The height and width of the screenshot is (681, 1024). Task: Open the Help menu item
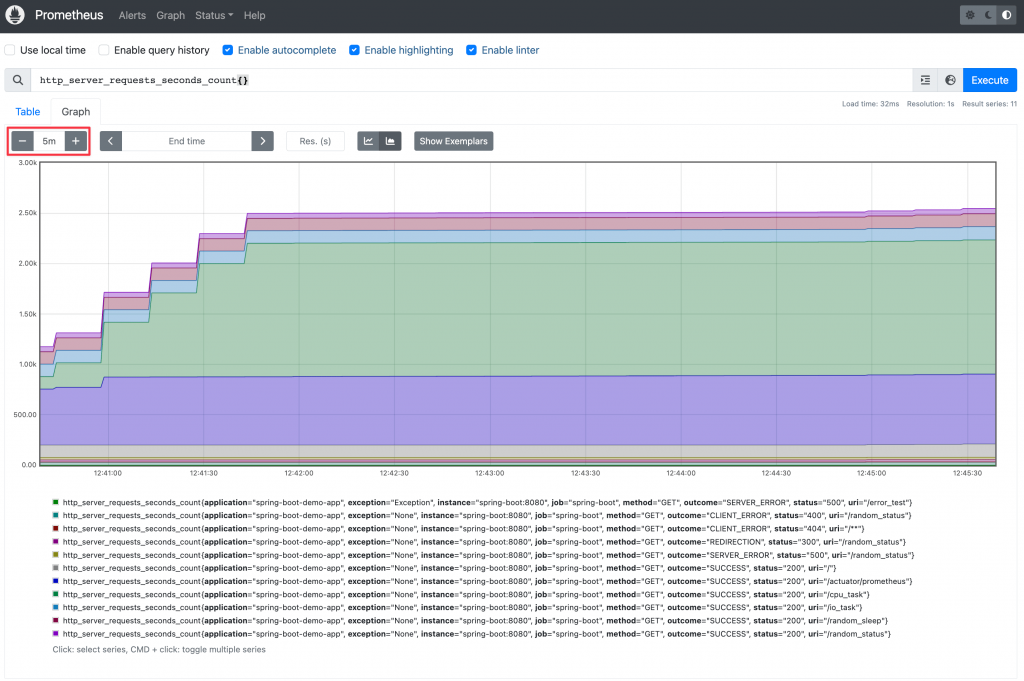(x=254, y=15)
